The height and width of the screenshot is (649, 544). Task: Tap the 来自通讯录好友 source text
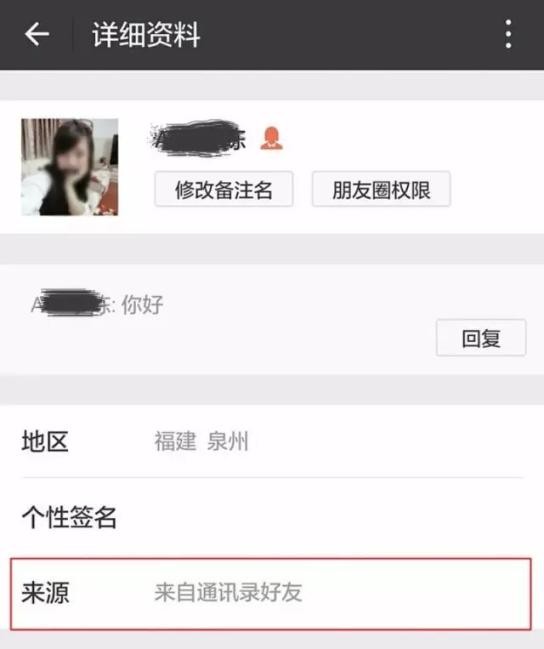point(228,592)
